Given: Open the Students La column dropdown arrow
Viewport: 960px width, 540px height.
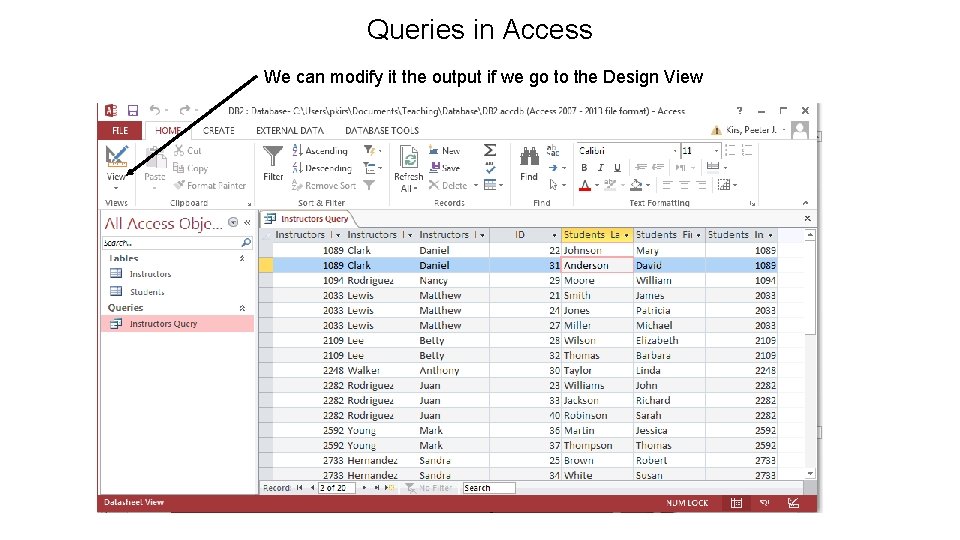Looking at the screenshot, I should point(626,235).
